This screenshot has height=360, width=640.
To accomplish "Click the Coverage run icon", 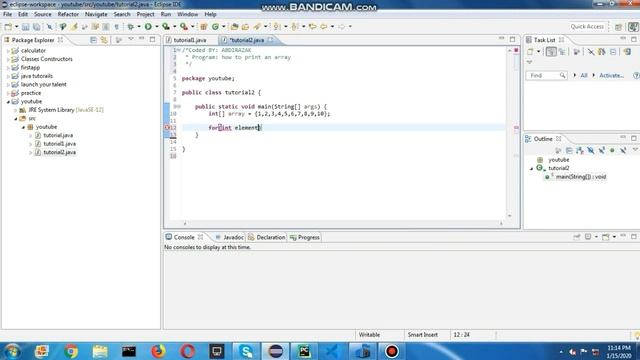I will click(166, 27).
